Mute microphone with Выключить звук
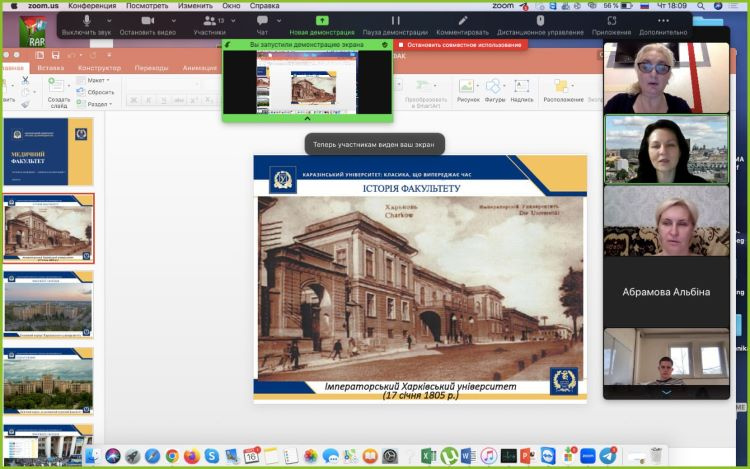Screen dimensions: 750x469 point(87,25)
